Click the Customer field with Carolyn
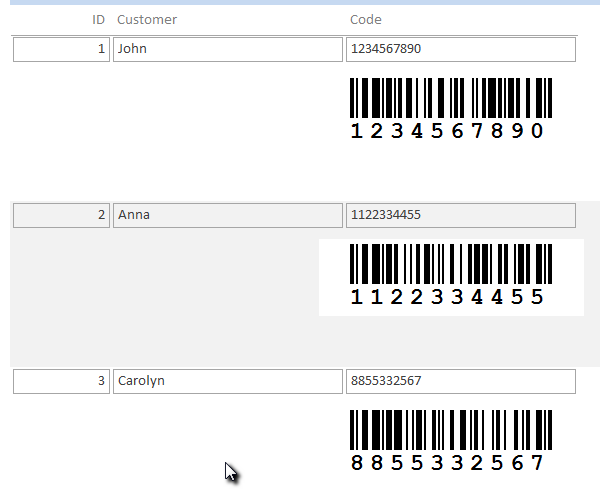 click(x=228, y=381)
